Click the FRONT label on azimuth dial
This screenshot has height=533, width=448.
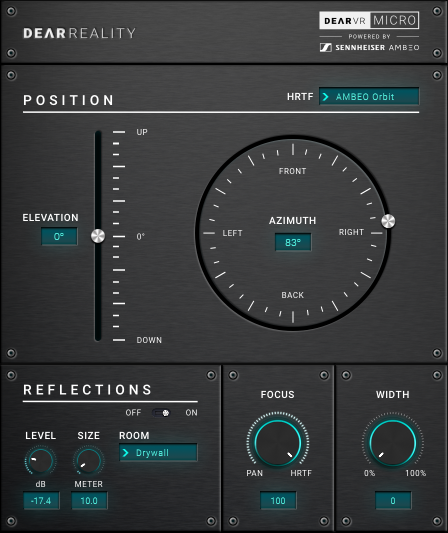pos(292,171)
